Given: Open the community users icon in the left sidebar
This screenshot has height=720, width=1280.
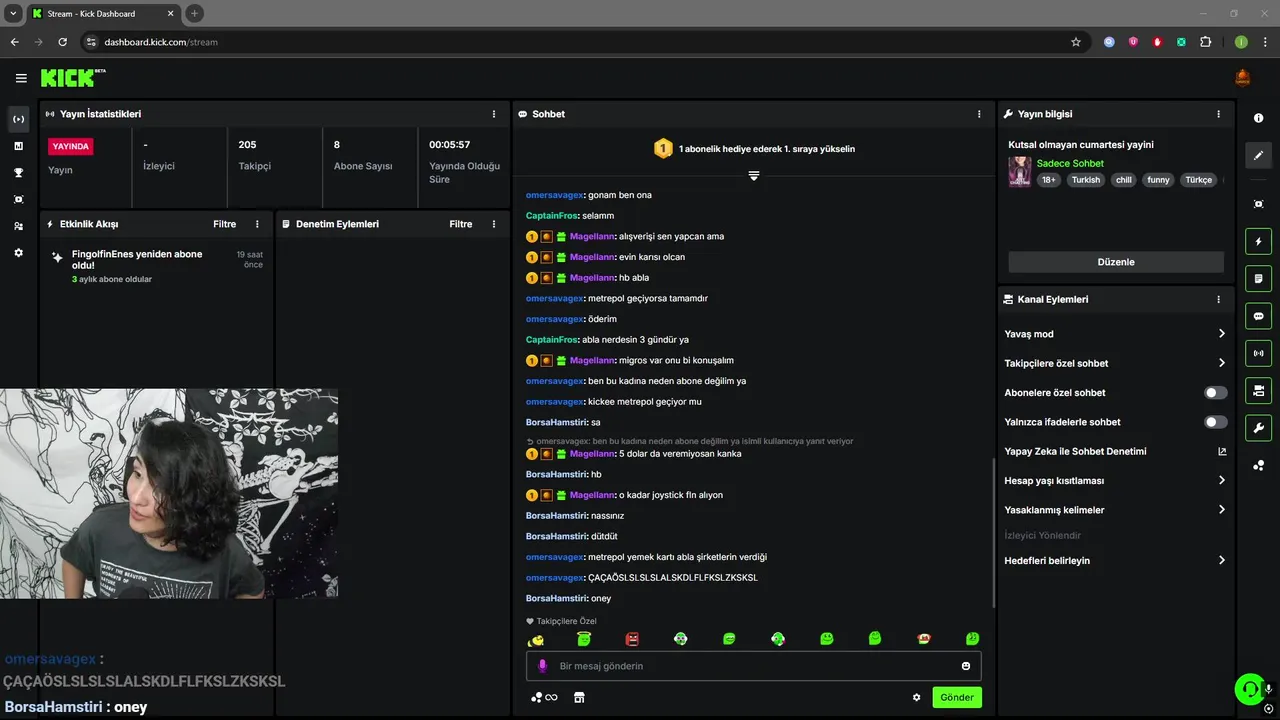Looking at the screenshot, I should pos(18,227).
